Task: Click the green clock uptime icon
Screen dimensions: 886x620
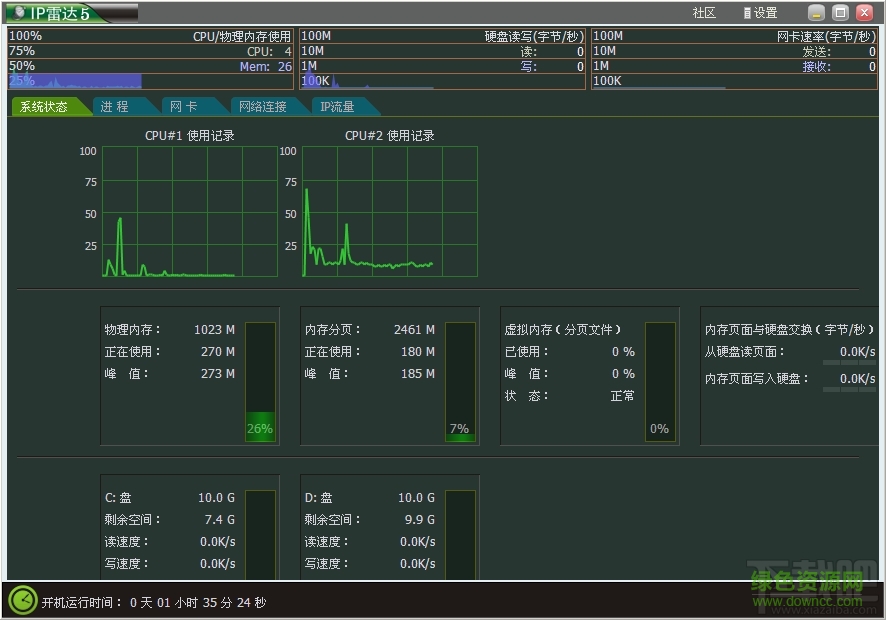Action: click(x=22, y=600)
